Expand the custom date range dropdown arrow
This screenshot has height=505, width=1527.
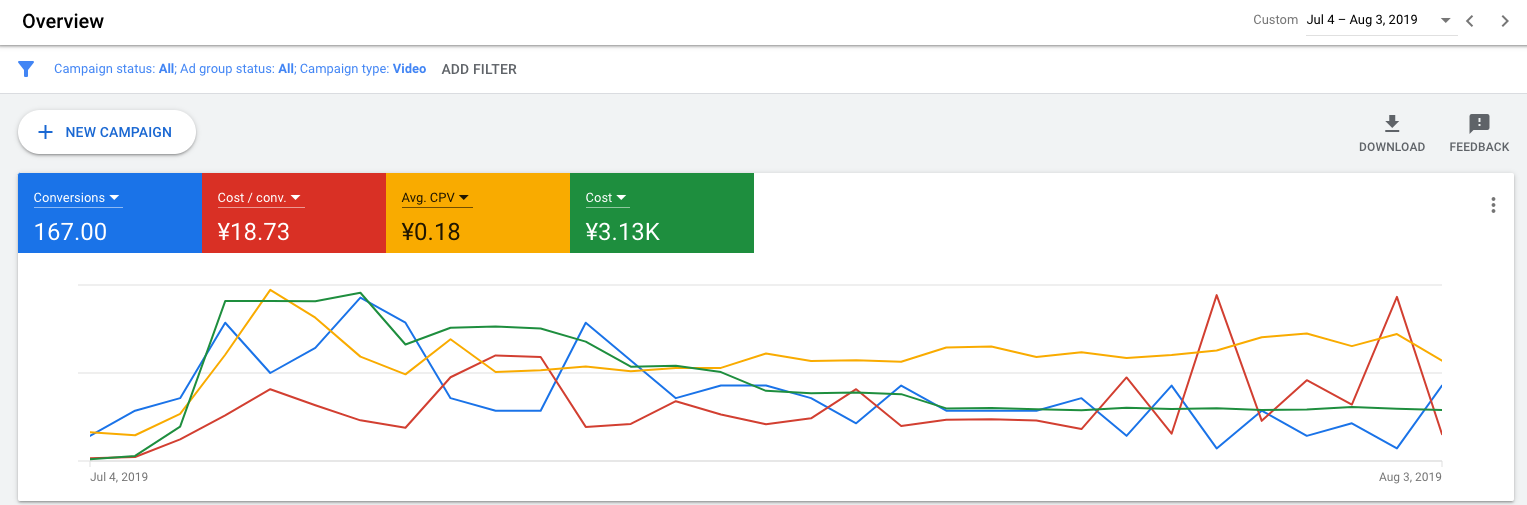[x=1445, y=21]
